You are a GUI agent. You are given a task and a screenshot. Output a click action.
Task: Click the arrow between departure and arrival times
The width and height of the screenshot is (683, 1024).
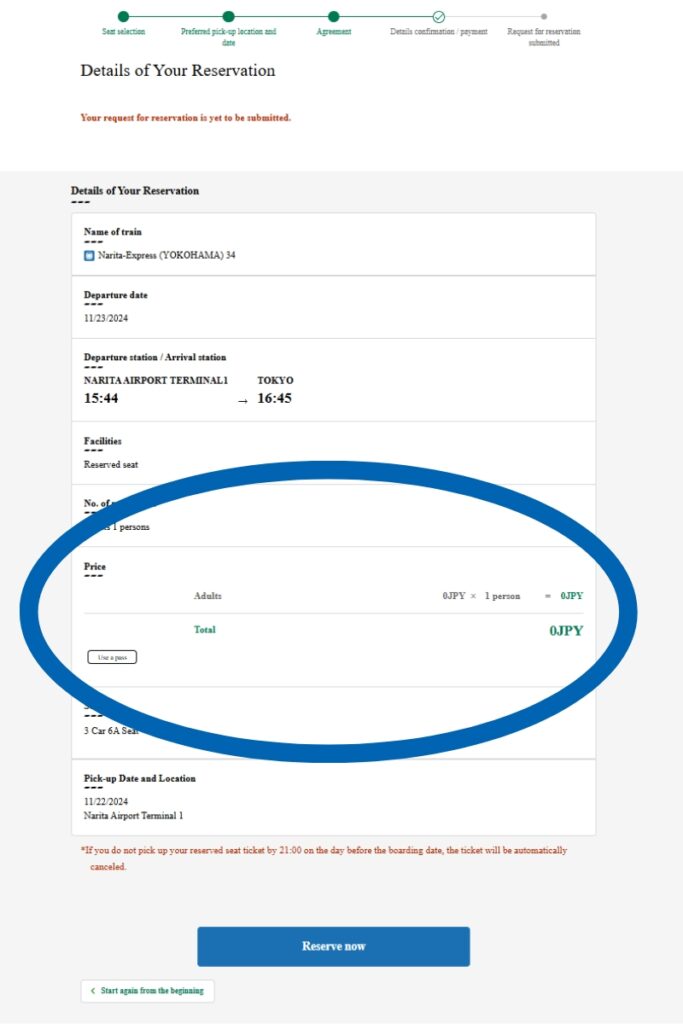pos(242,401)
